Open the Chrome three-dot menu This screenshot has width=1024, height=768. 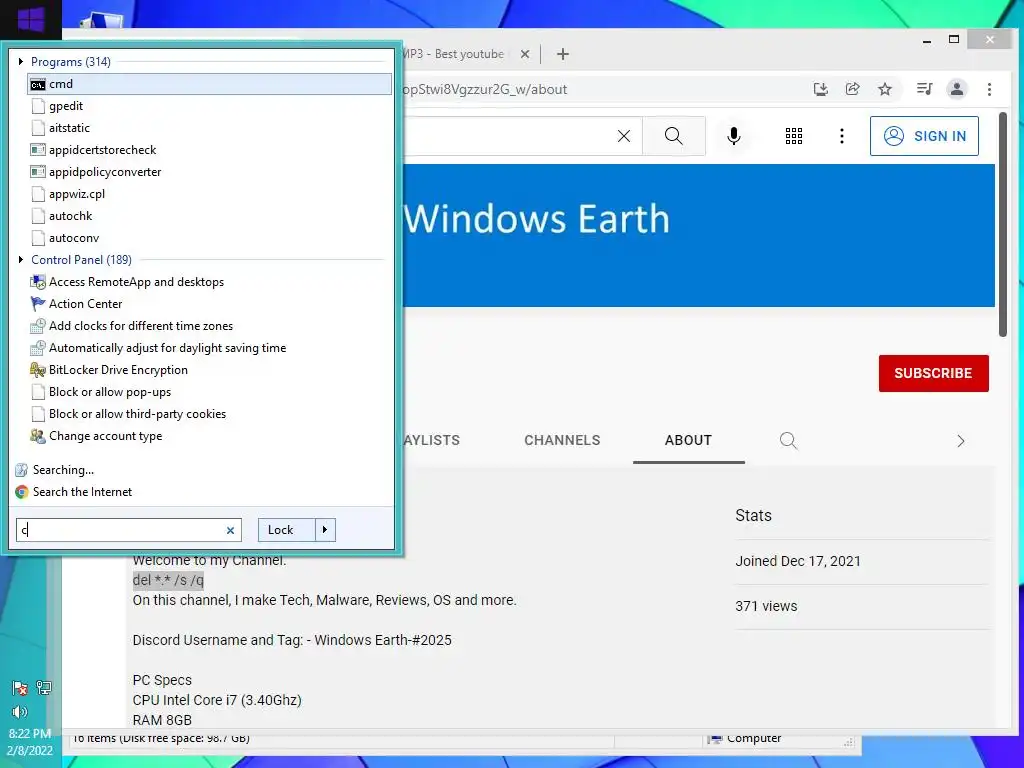point(989,89)
